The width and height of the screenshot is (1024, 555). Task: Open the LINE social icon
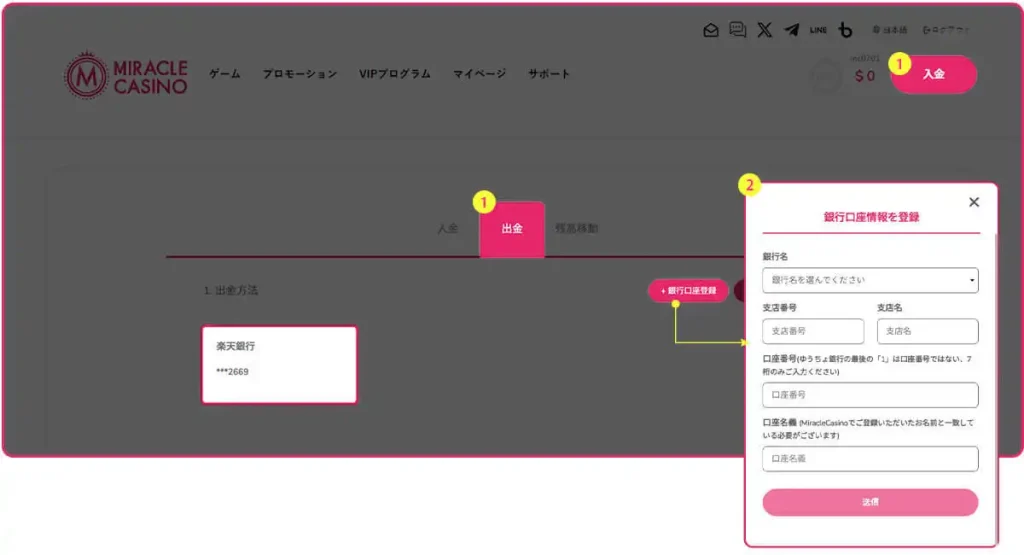[x=818, y=30]
